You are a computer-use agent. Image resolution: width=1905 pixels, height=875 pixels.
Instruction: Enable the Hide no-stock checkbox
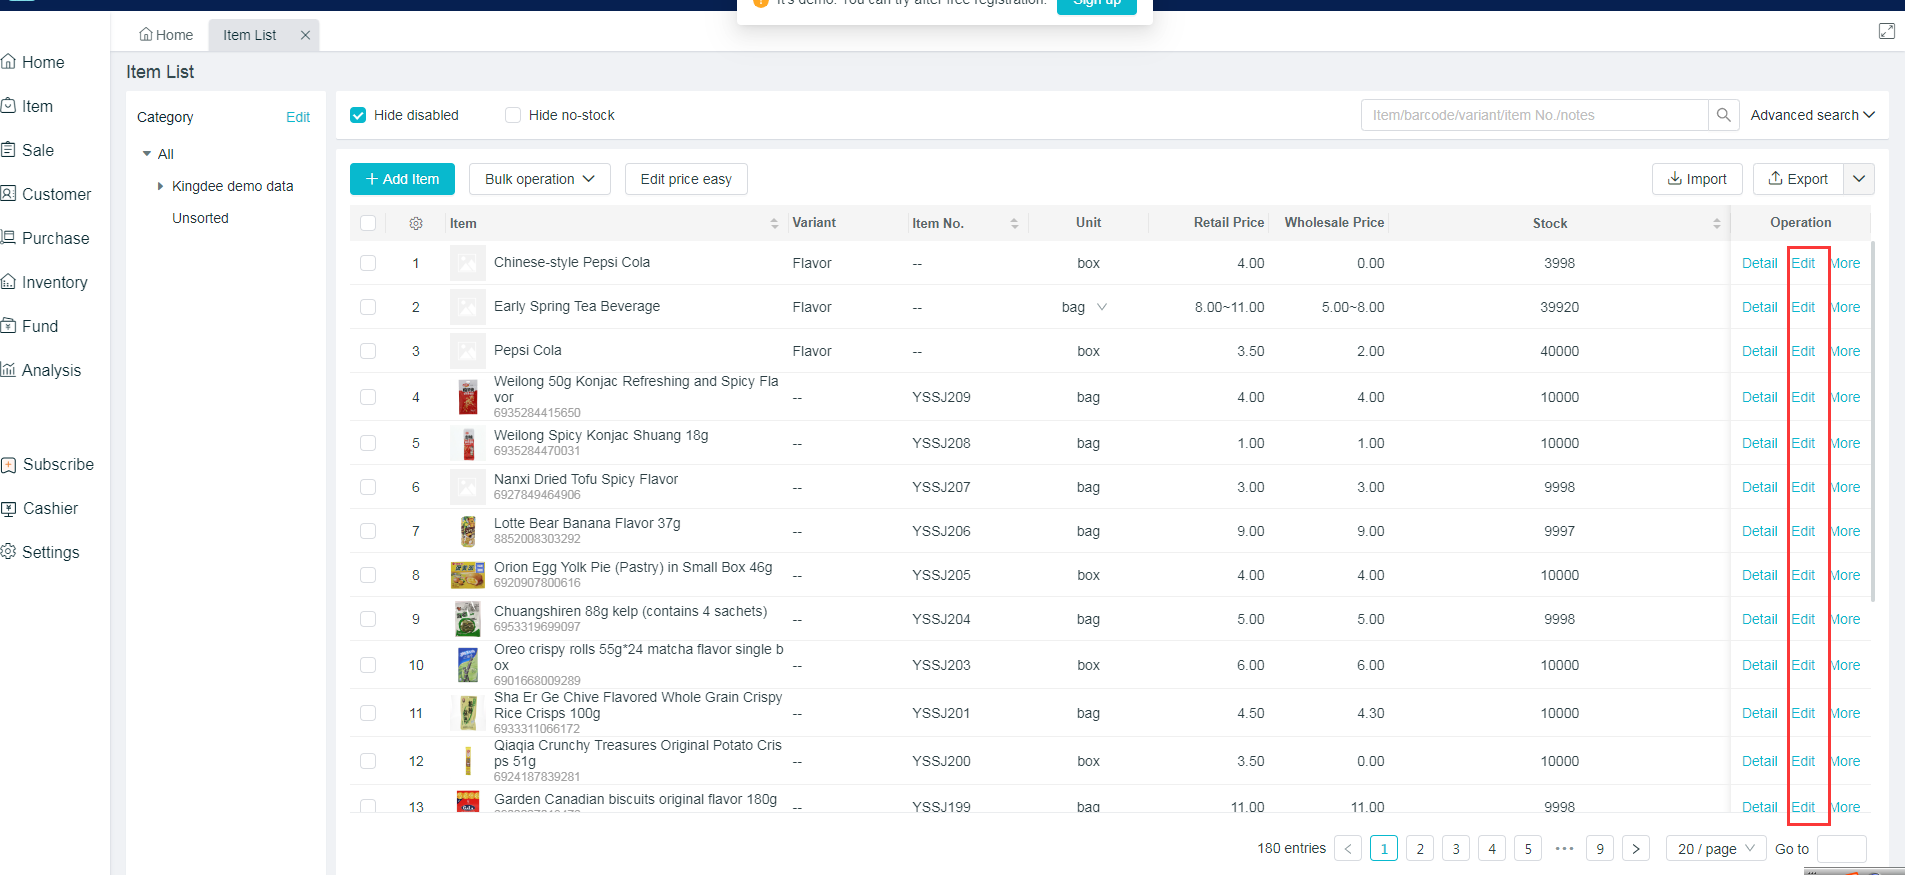(x=513, y=115)
